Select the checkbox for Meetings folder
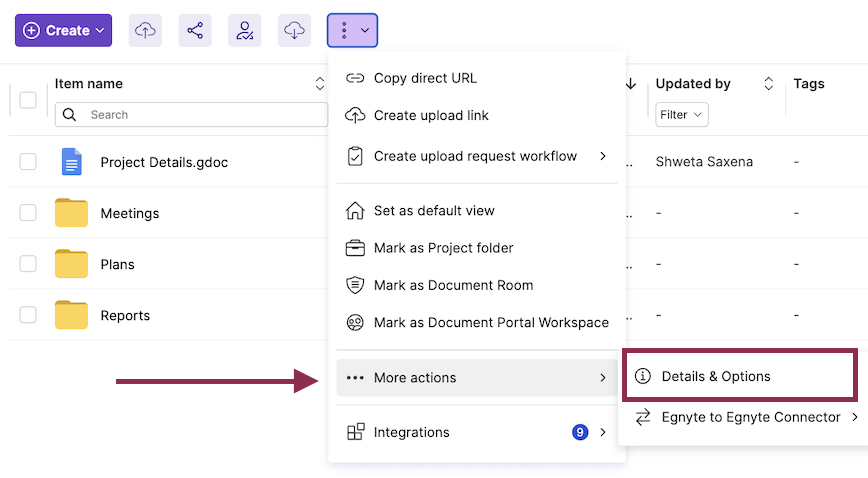This screenshot has height=478, width=868. point(28,213)
